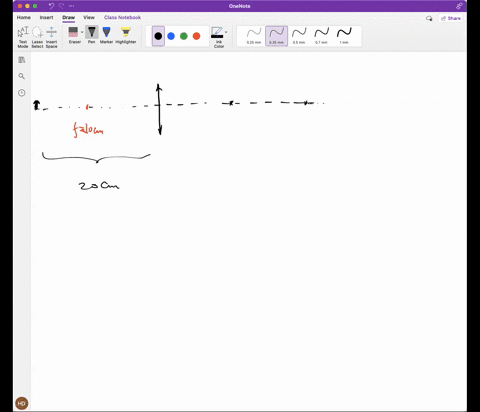
Task: Switch to the Insert tab
Action: pos(46,17)
